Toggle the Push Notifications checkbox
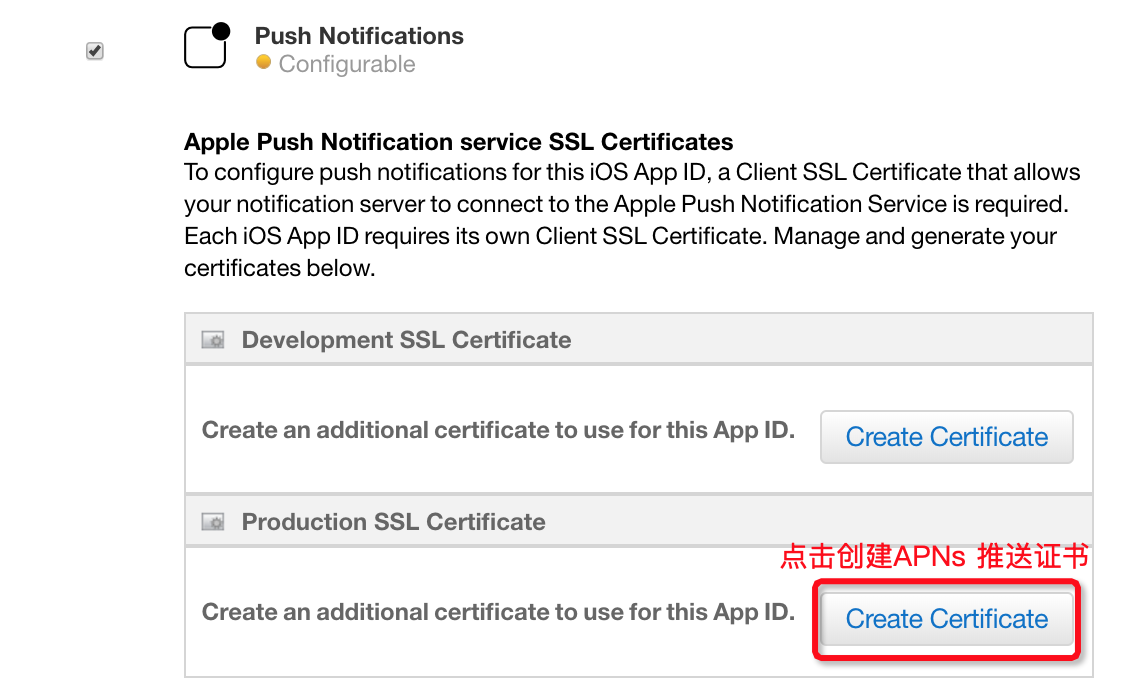 click(94, 51)
